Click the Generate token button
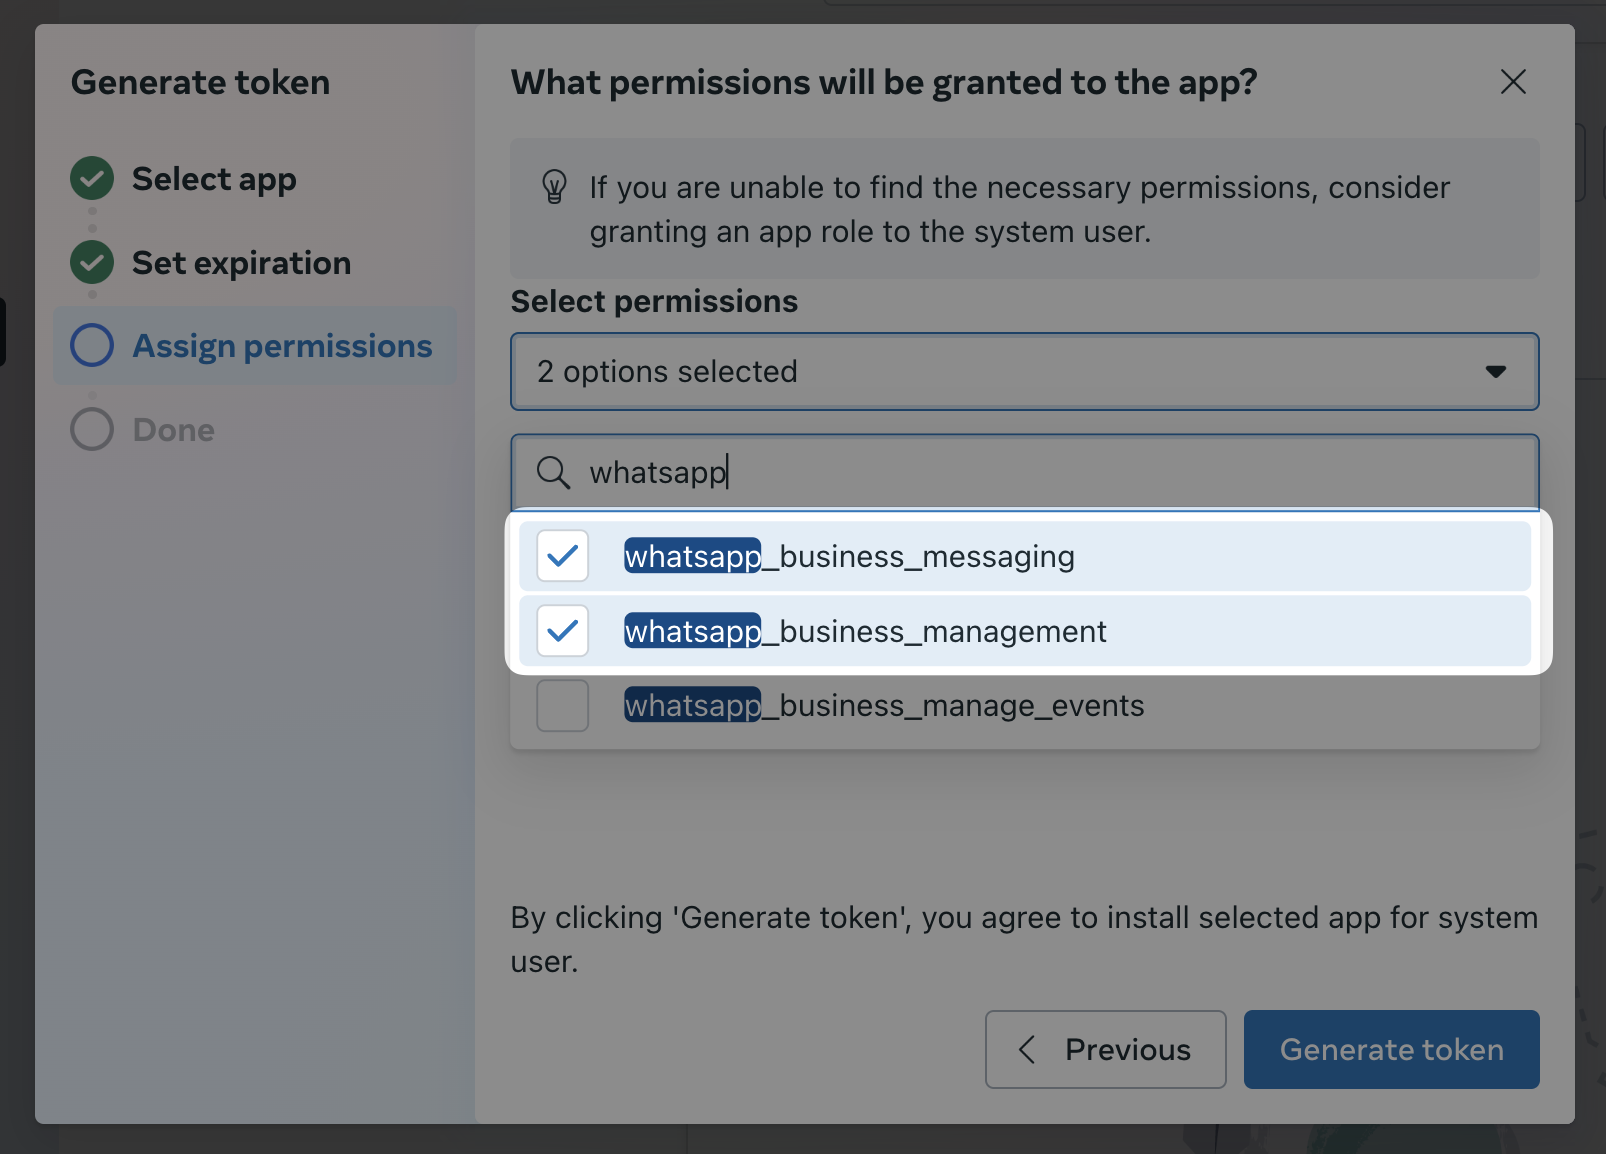Viewport: 1606px width, 1154px height. pyautogui.click(x=1391, y=1049)
